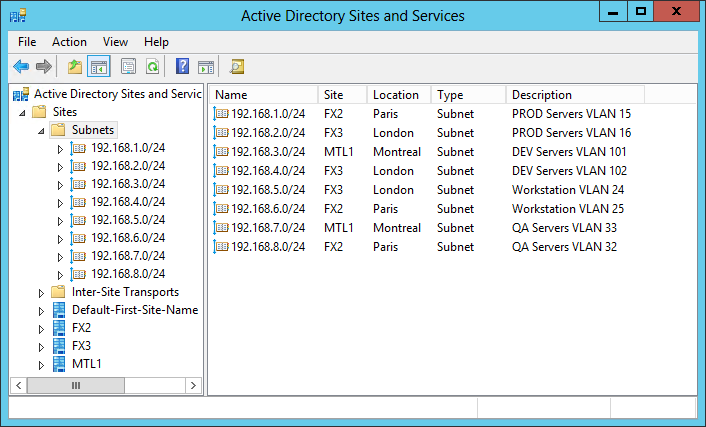Open help with the question mark icon
The height and width of the screenshot is (427, 706).
click(x=182, y=67)
